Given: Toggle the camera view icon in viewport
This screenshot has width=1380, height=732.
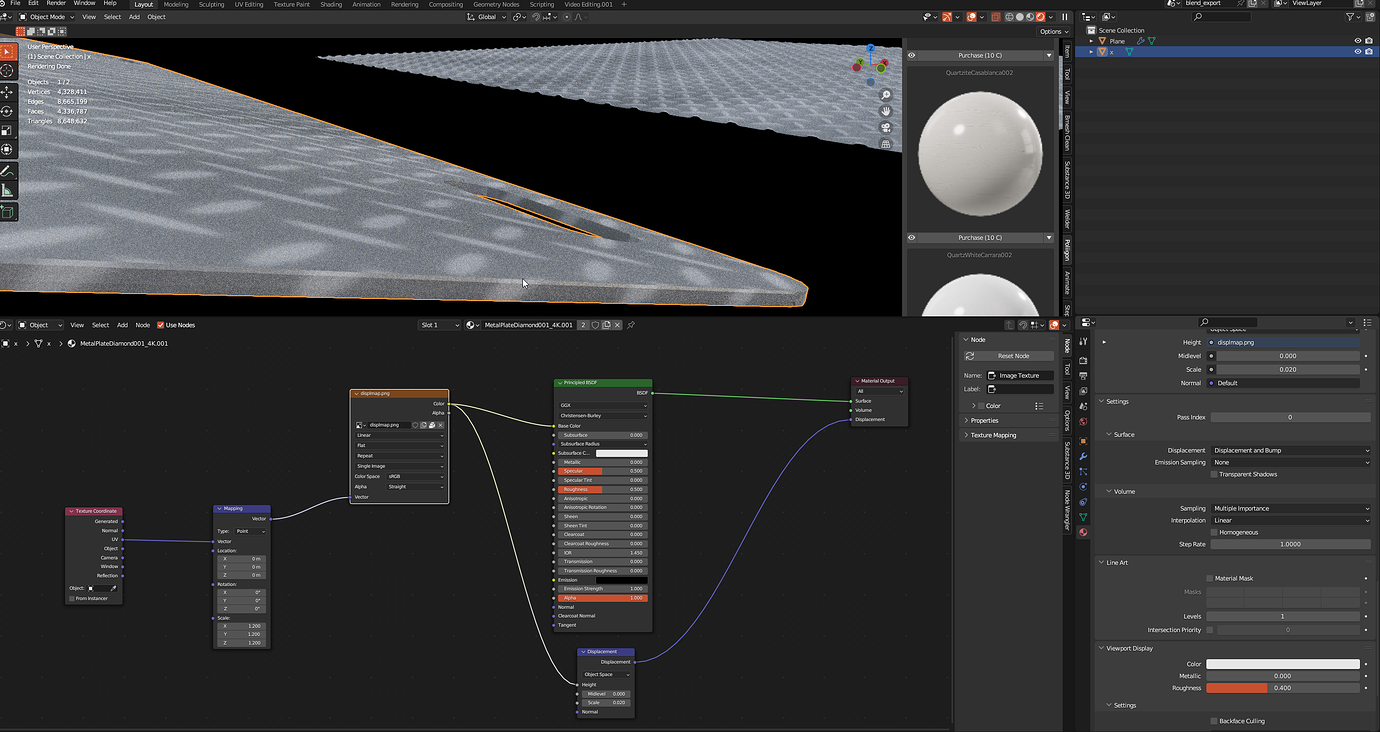Looking at the screenshot, I should (886, 128).
